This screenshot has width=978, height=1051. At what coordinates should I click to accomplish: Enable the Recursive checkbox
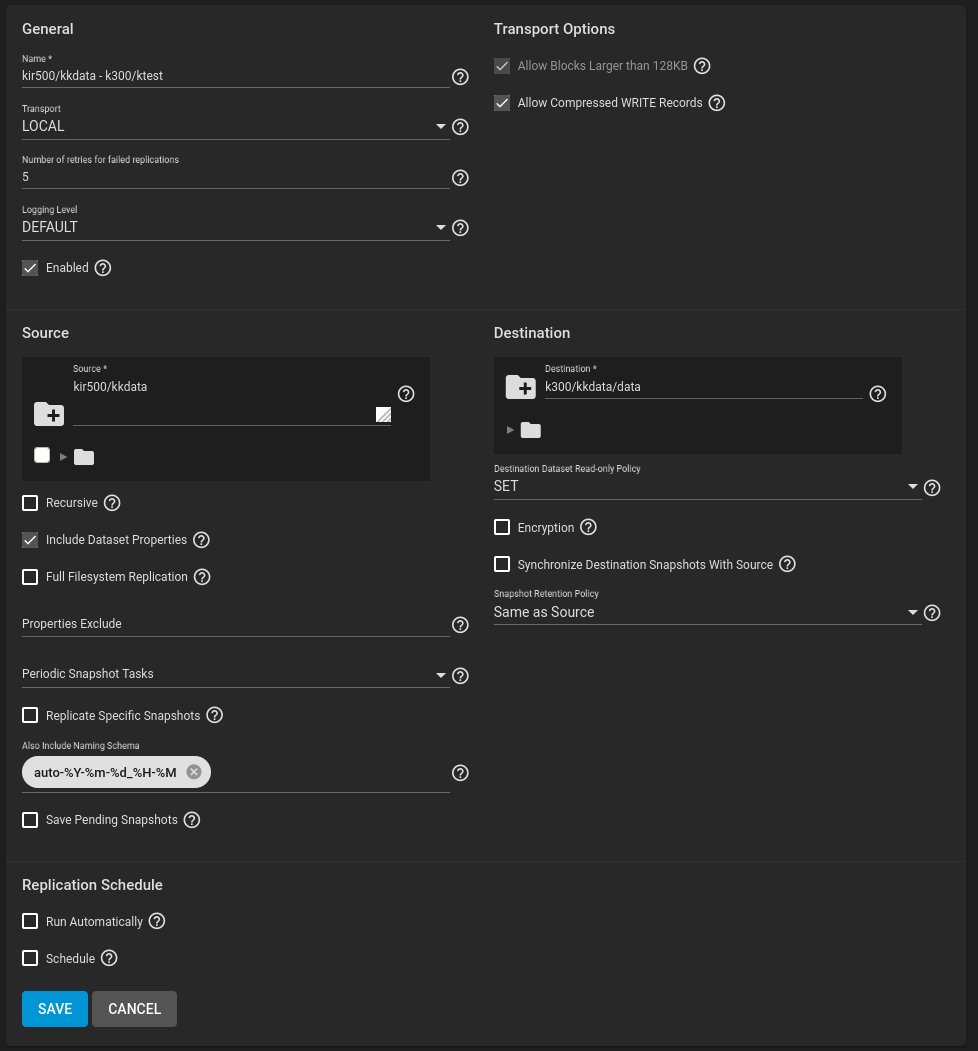click(x=30, y=503)
